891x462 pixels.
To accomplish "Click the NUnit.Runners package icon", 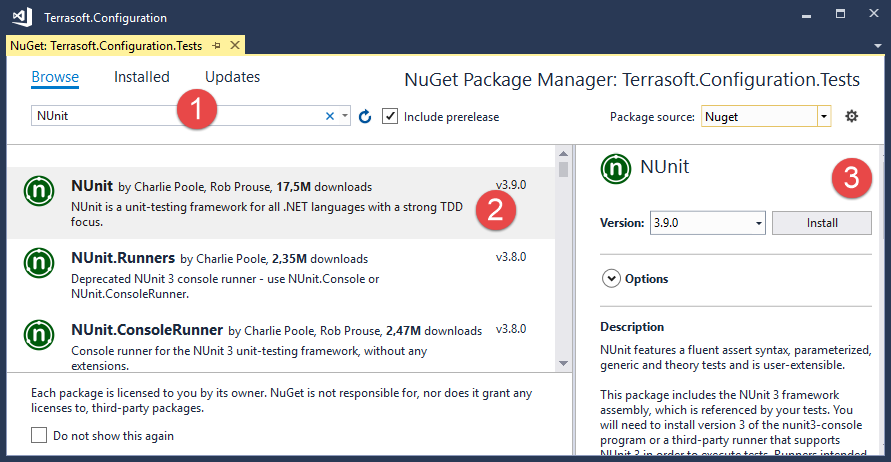I will [40, 263].
